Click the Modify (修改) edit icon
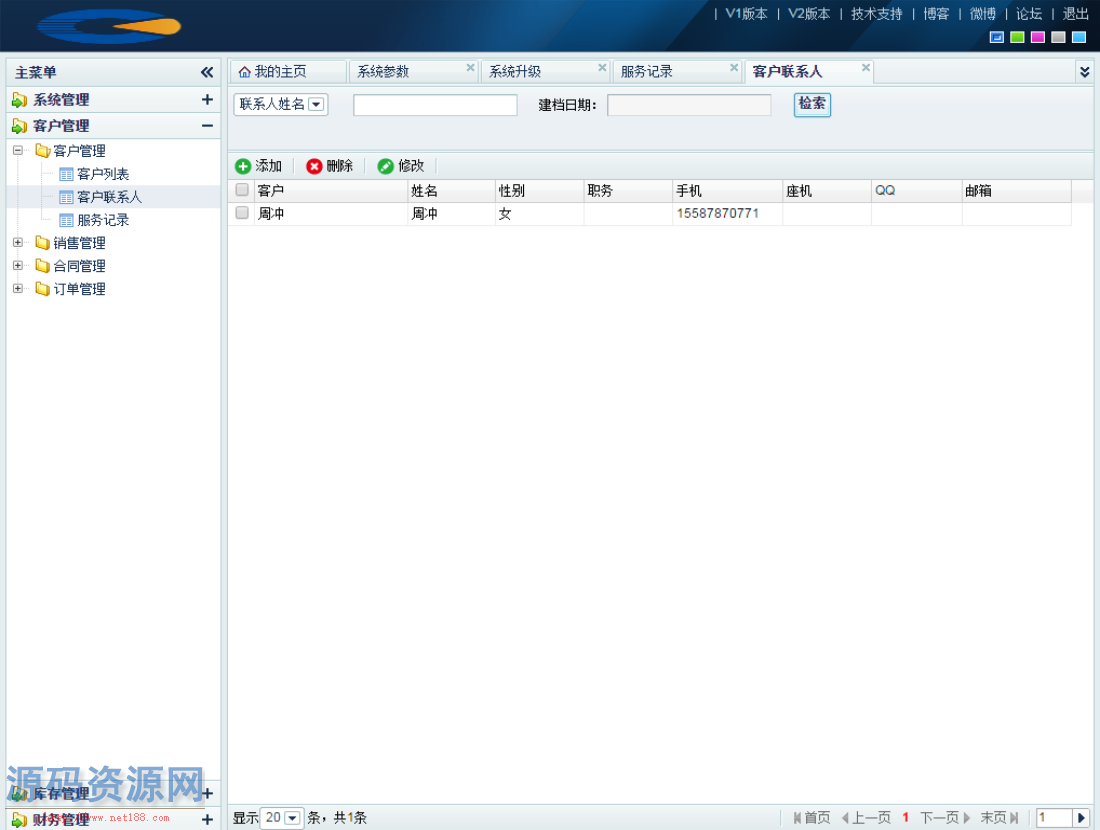Screen dimensions: 1100x830 [x=386, y=166]
